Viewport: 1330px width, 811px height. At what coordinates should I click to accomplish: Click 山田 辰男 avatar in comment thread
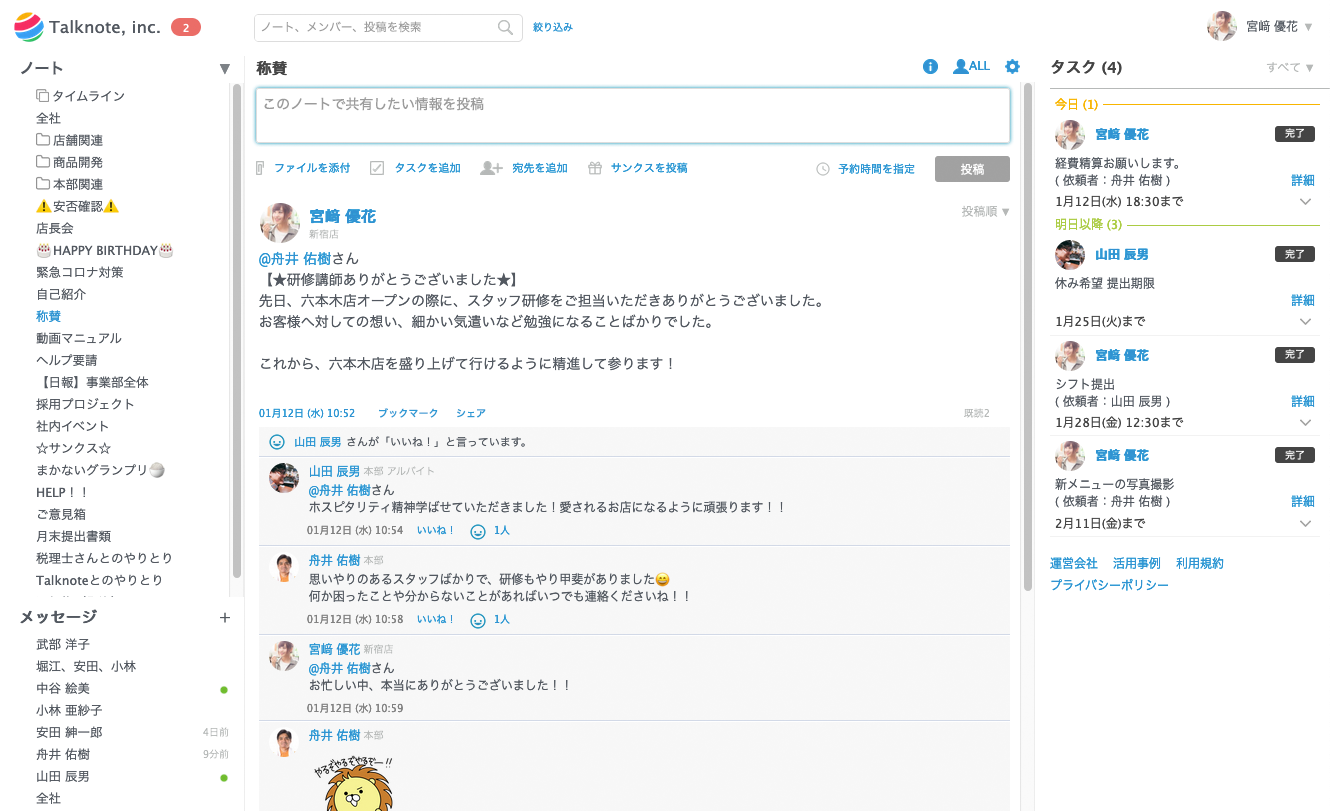pyautogui.click(x=284, y=478)
